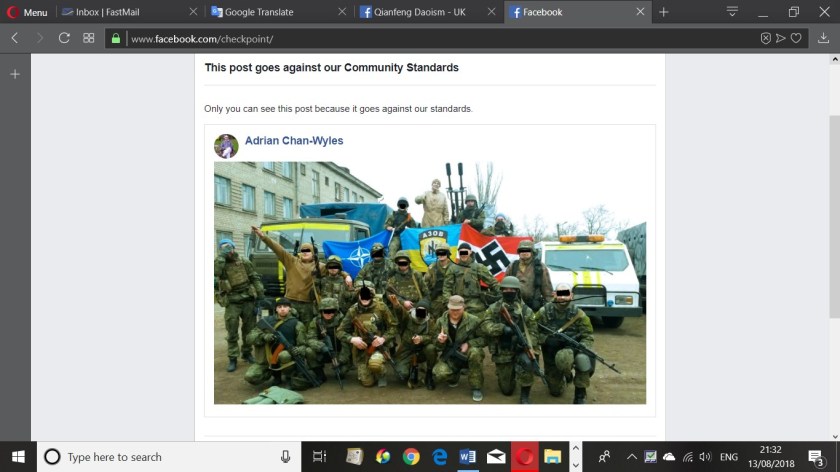This screenshot has width=840, height=472.
Task: Click the facebook.com/checkpoint address bar
Action: click(x=400, y=39)
